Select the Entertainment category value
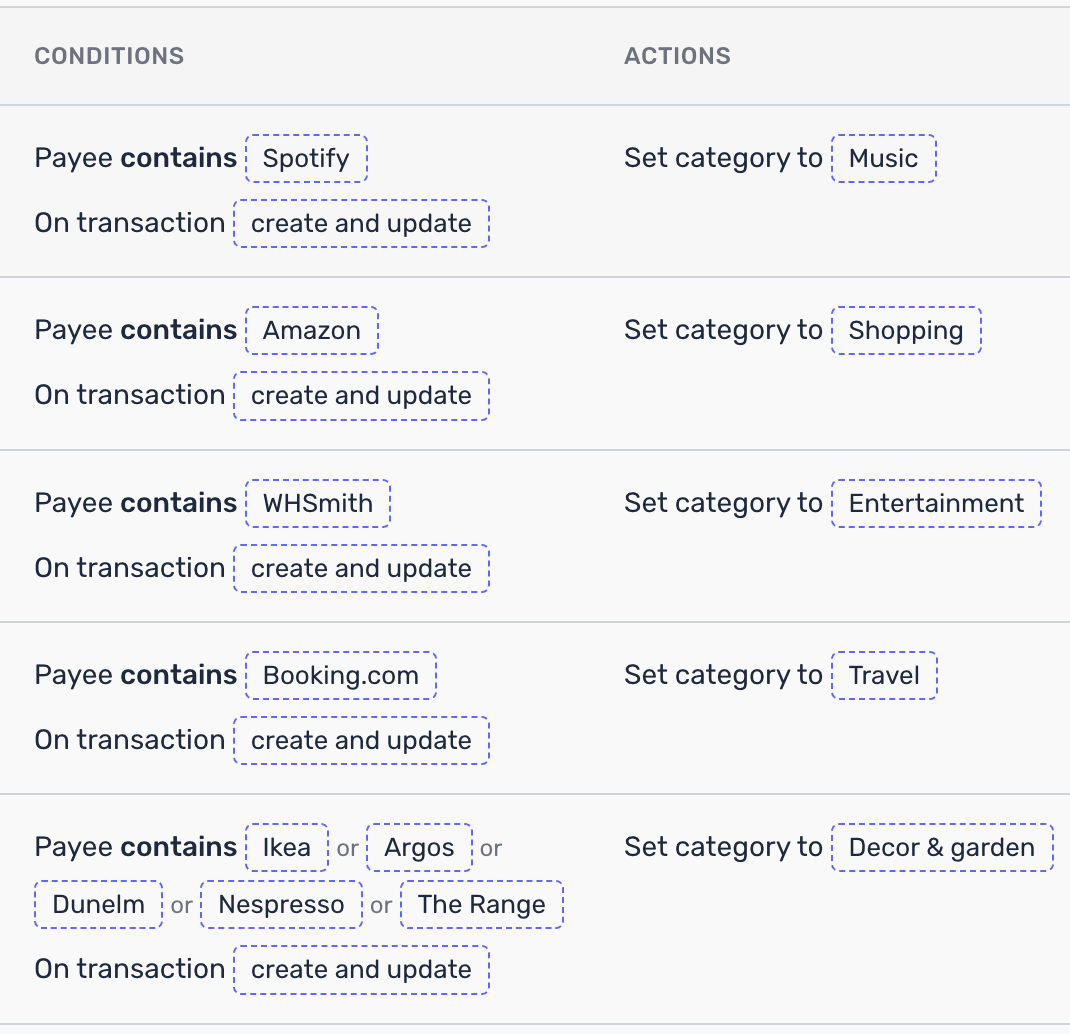Viewport: 1070px width, 1034px height. coord(936,503)
